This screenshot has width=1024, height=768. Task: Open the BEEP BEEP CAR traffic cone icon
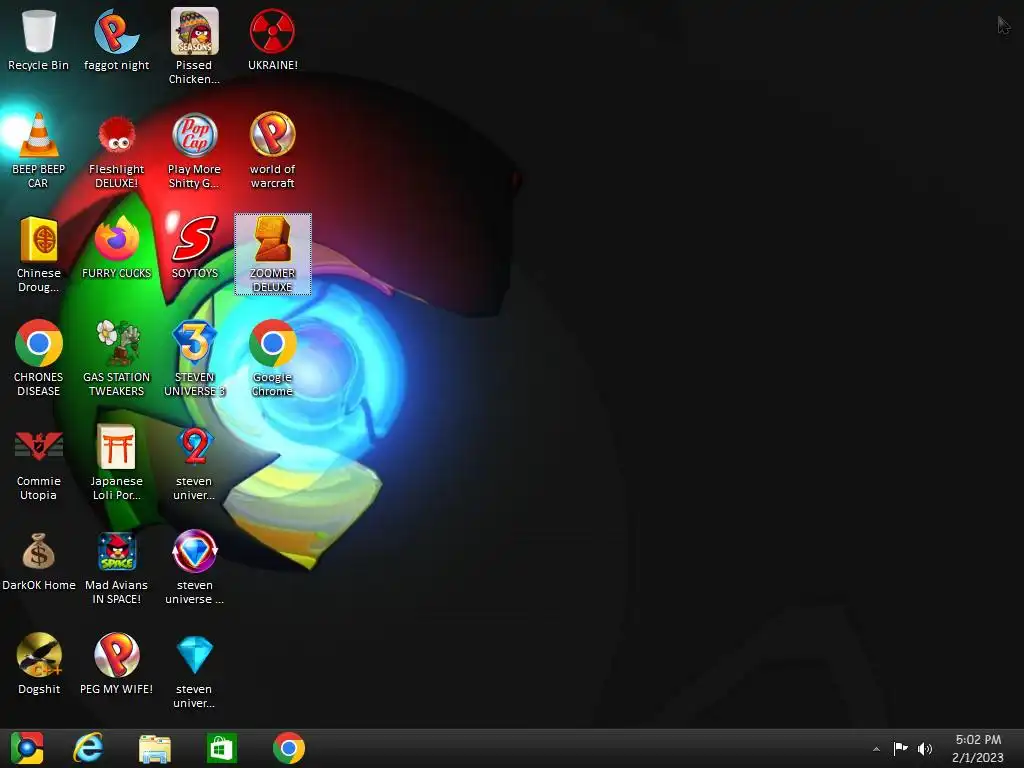coord(39,150)
